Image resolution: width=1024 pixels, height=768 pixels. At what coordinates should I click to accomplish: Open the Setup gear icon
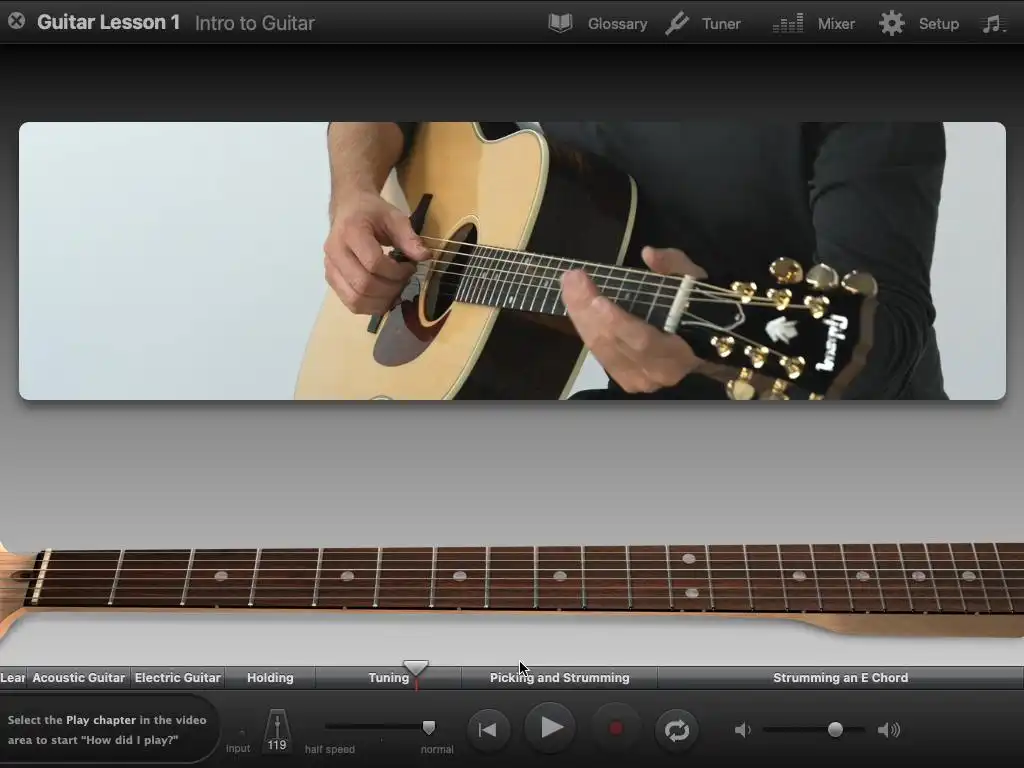coord(891,24)
